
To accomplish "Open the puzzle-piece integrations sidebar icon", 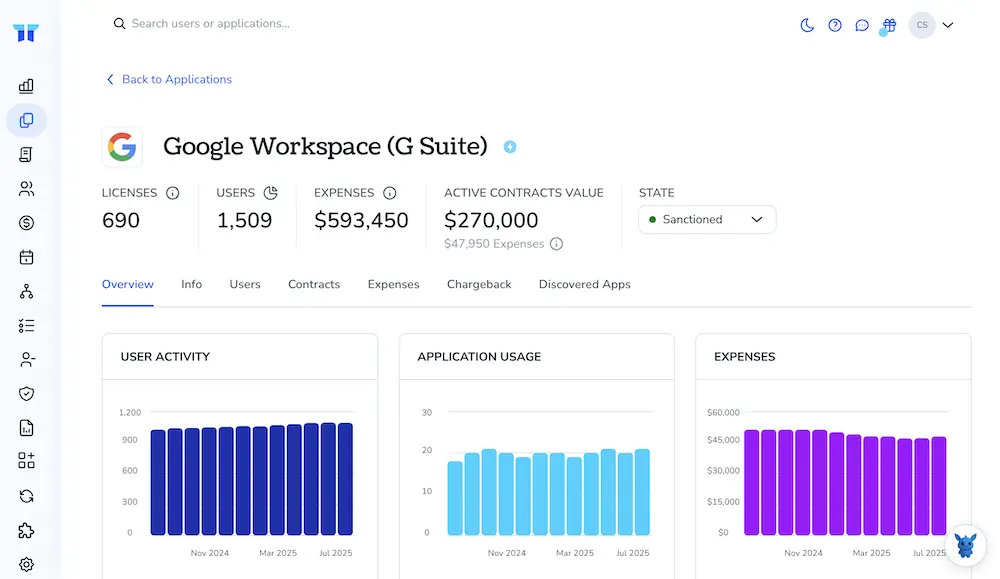I will [26, 531].
